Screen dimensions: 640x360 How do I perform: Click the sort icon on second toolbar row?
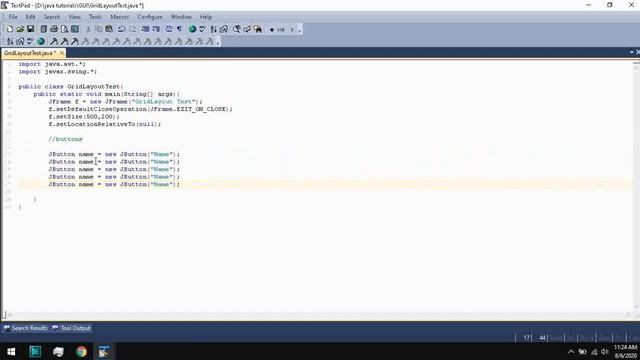(10, 41)
